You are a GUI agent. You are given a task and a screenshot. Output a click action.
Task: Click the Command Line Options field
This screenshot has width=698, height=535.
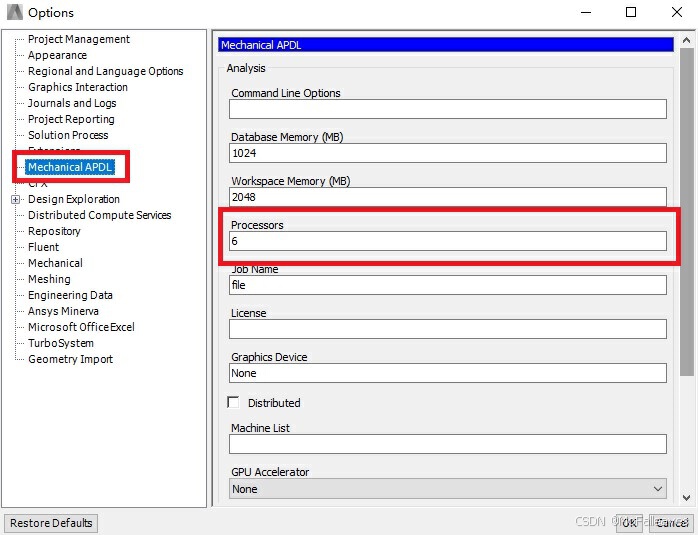pyautogui.click(x=448, y=109)
